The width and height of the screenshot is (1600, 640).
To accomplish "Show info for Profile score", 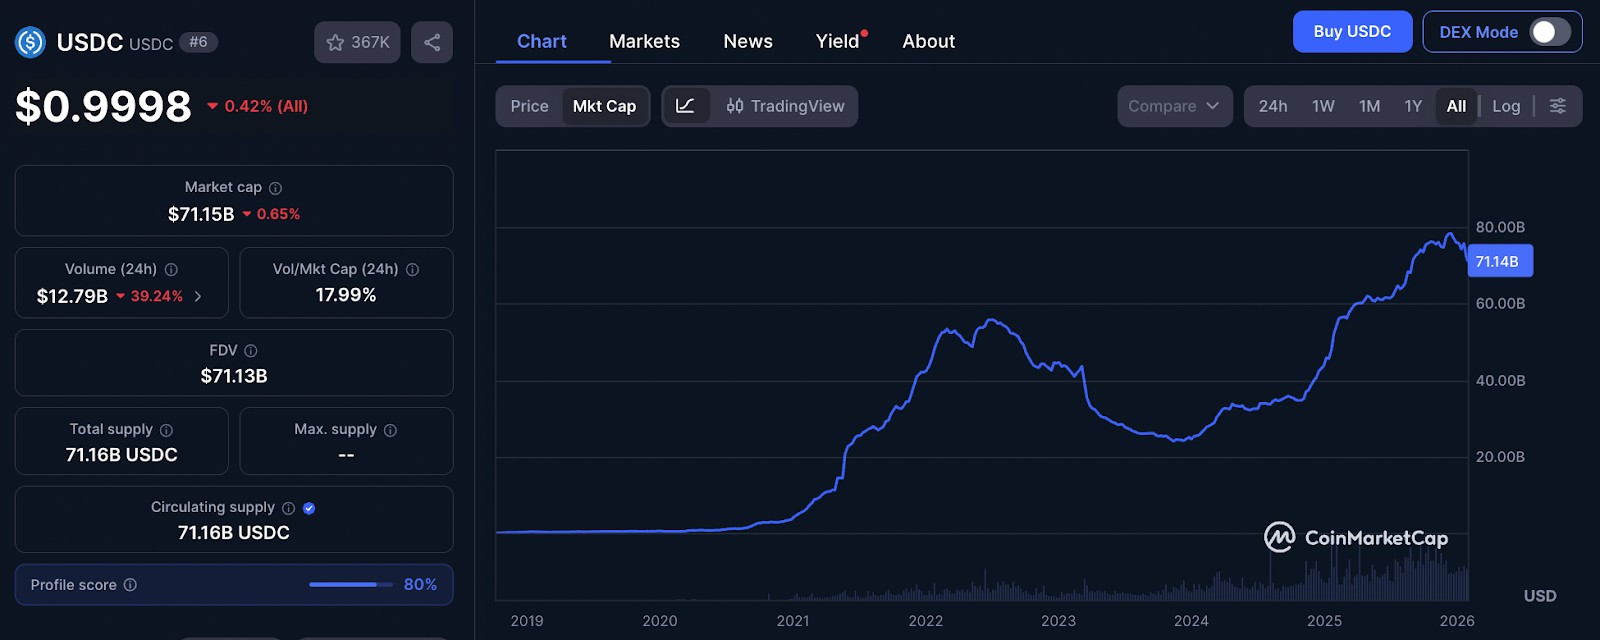I will point(130,585).
